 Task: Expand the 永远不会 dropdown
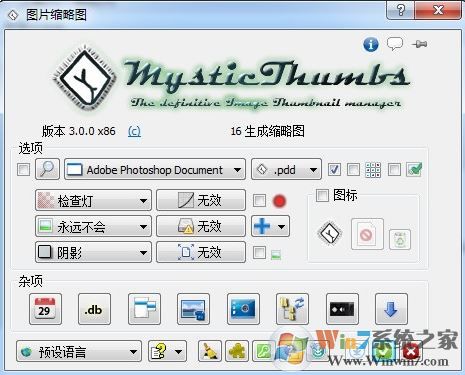pos(93,226)
